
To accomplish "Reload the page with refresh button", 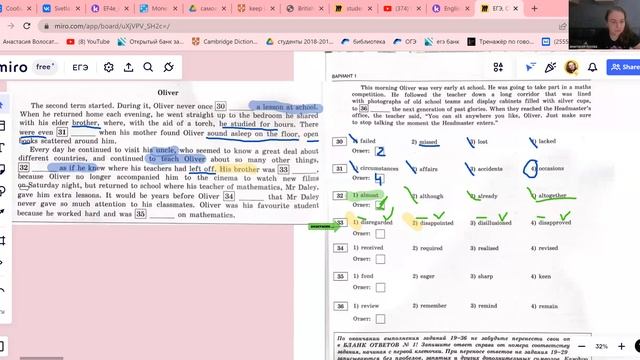I will tap(27, 26).
